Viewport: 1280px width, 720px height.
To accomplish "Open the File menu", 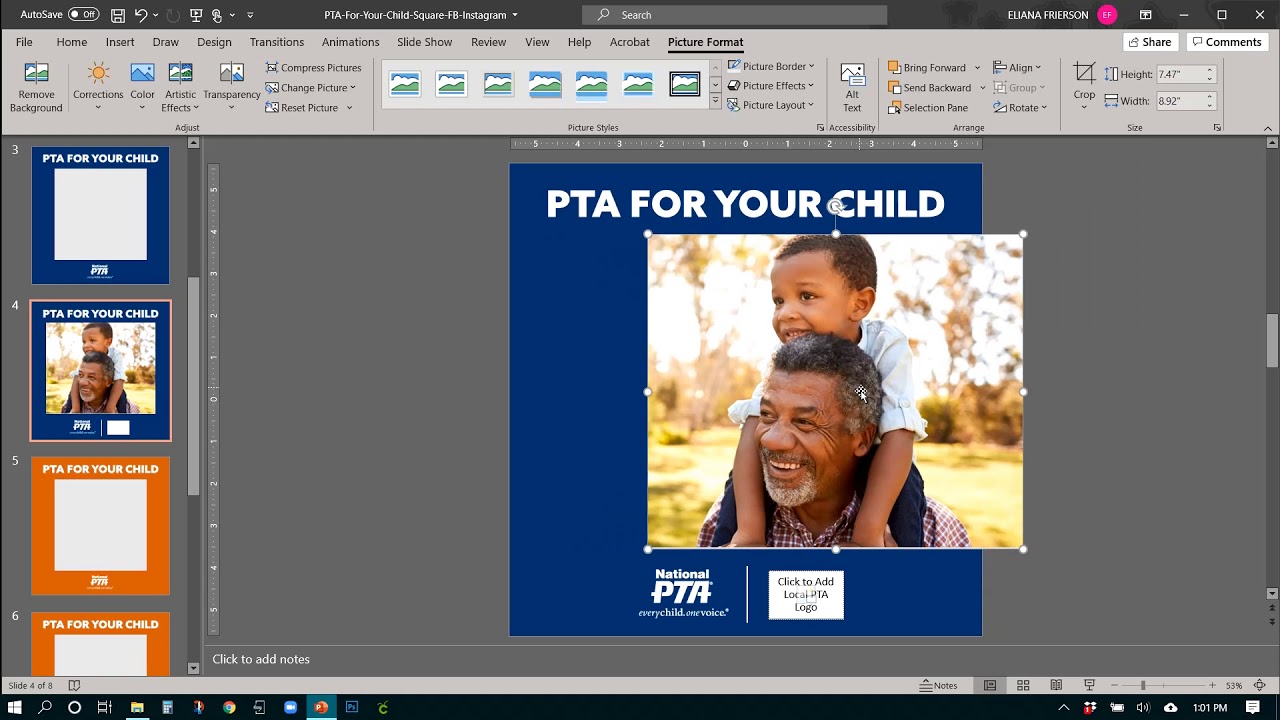I will (24, 42).
